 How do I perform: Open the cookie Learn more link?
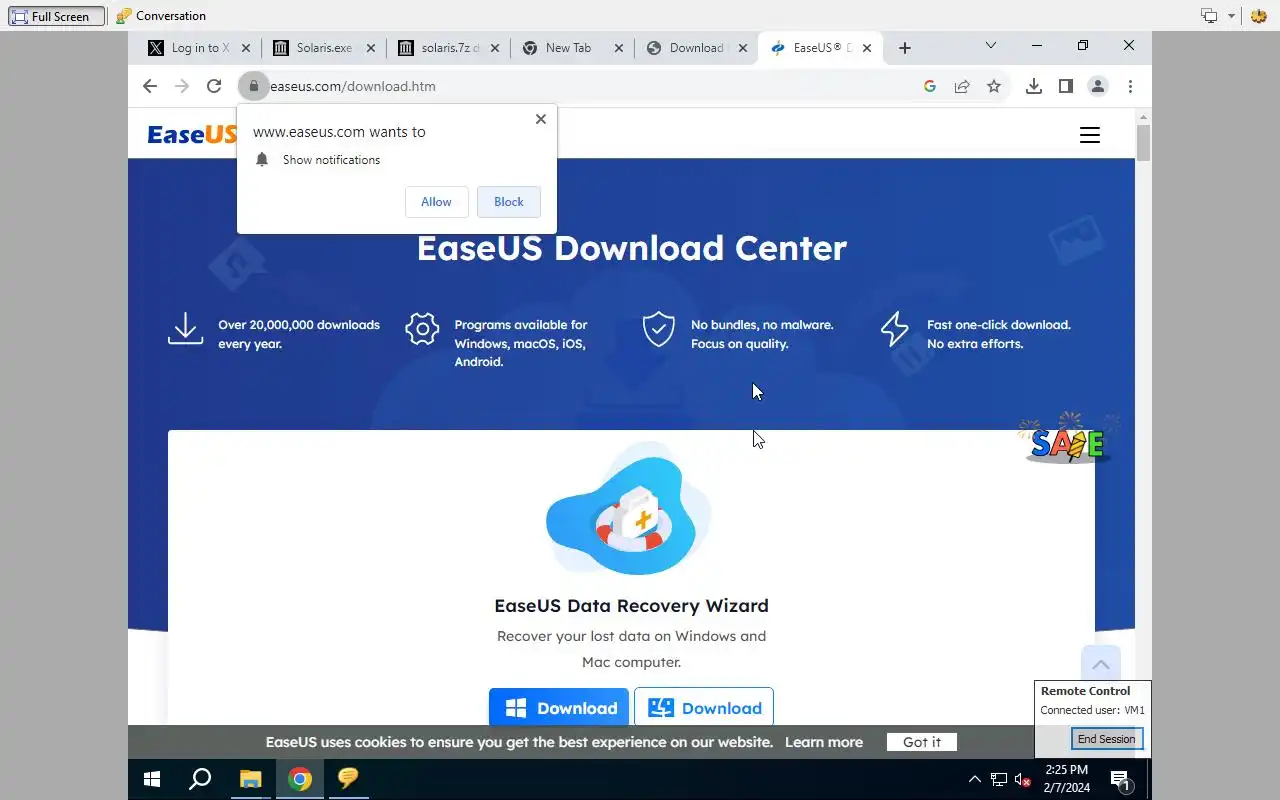tap(824, 742)
